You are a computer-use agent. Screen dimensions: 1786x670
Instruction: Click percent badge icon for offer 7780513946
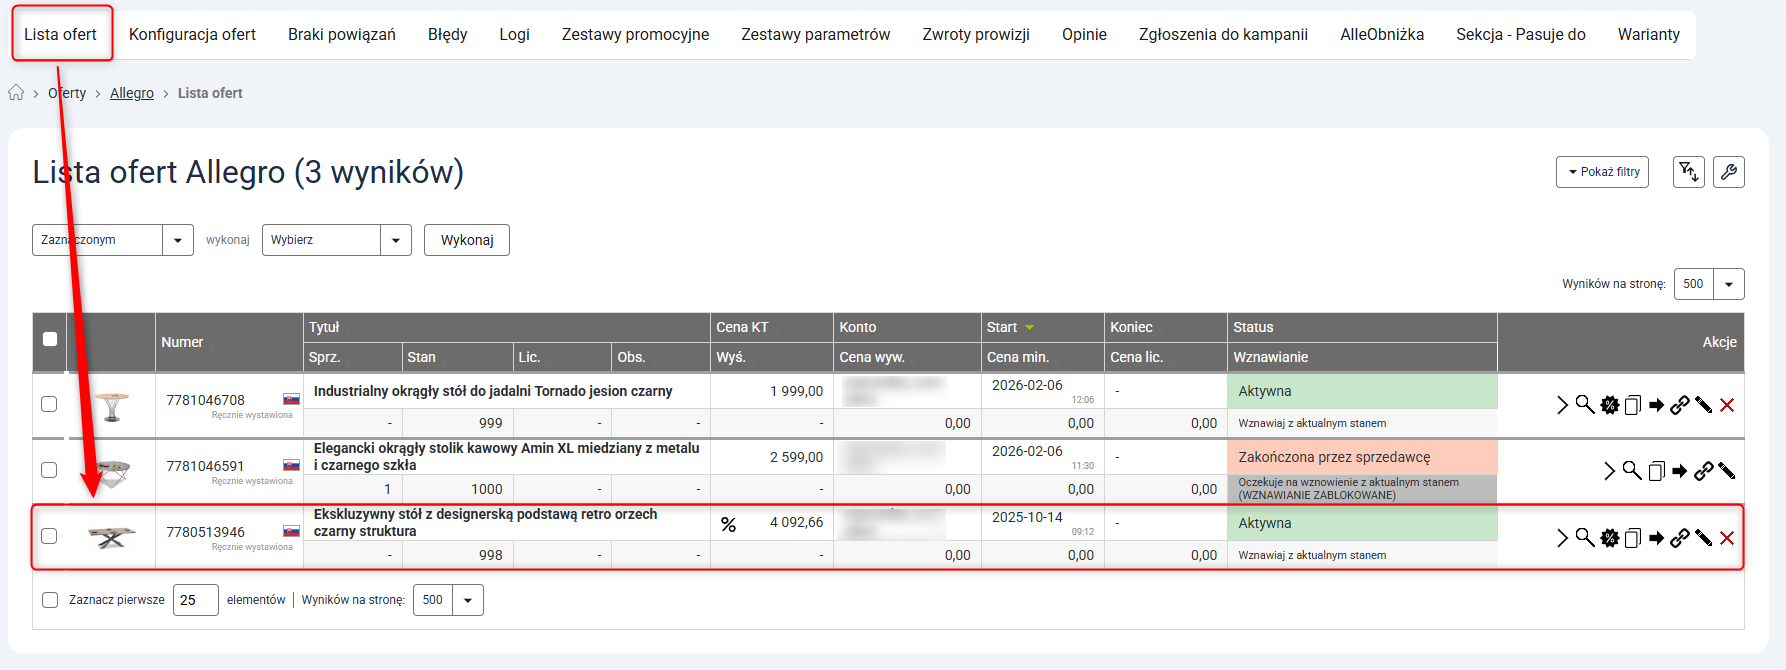[x=728, y=524]
